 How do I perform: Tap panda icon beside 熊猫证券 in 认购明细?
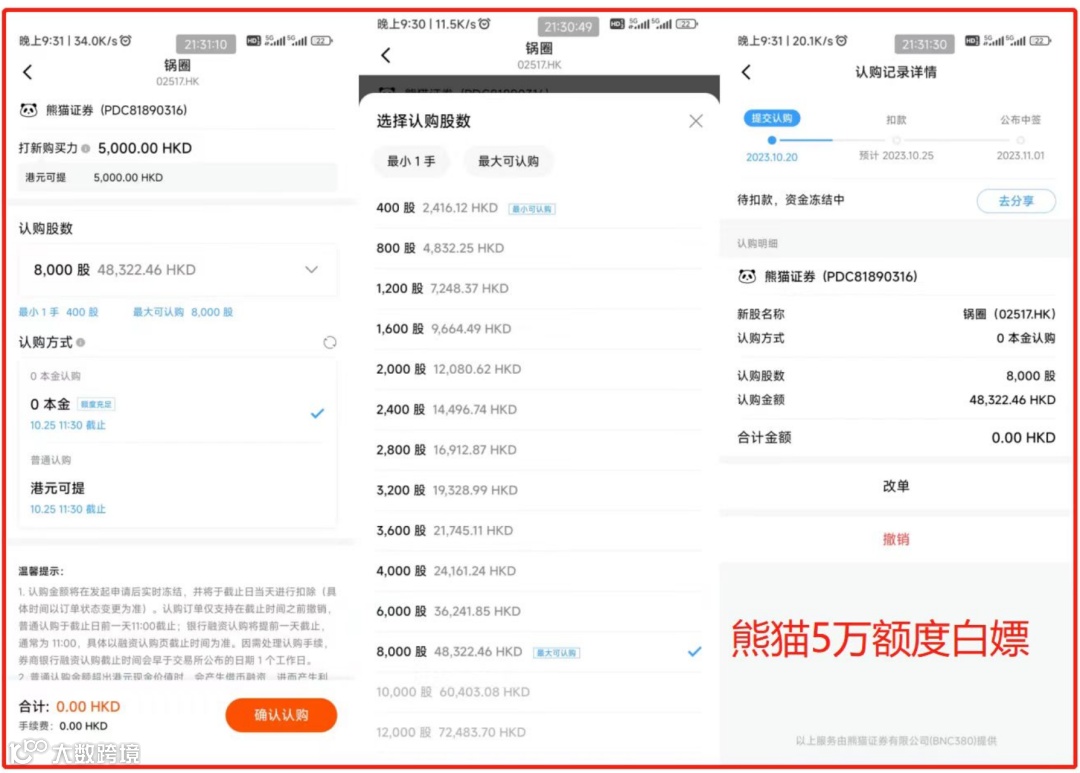747,276
